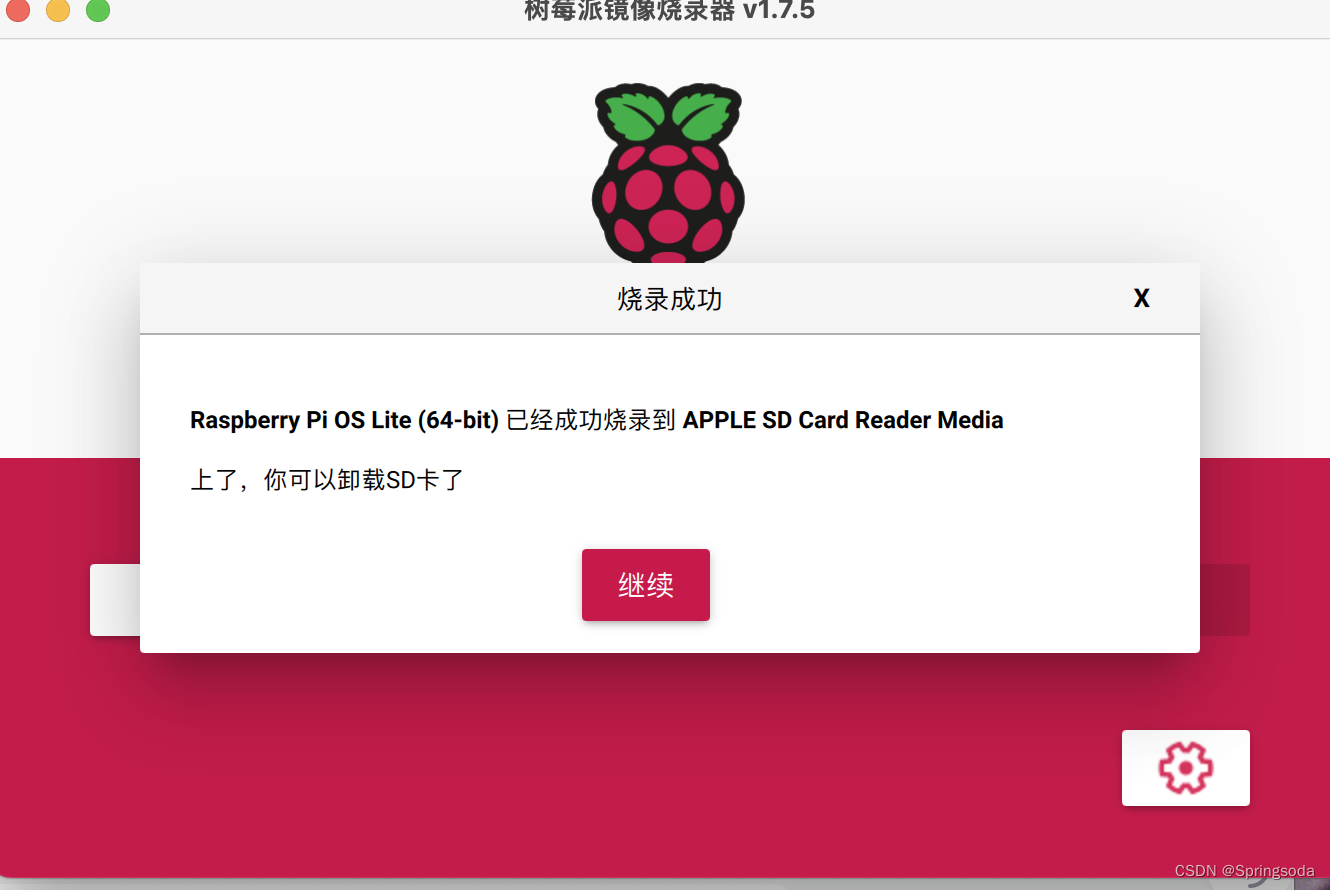Click the white button hidden behind dialog's left edge
This screenshot has height=890, width=1330.
pos(115,600)
